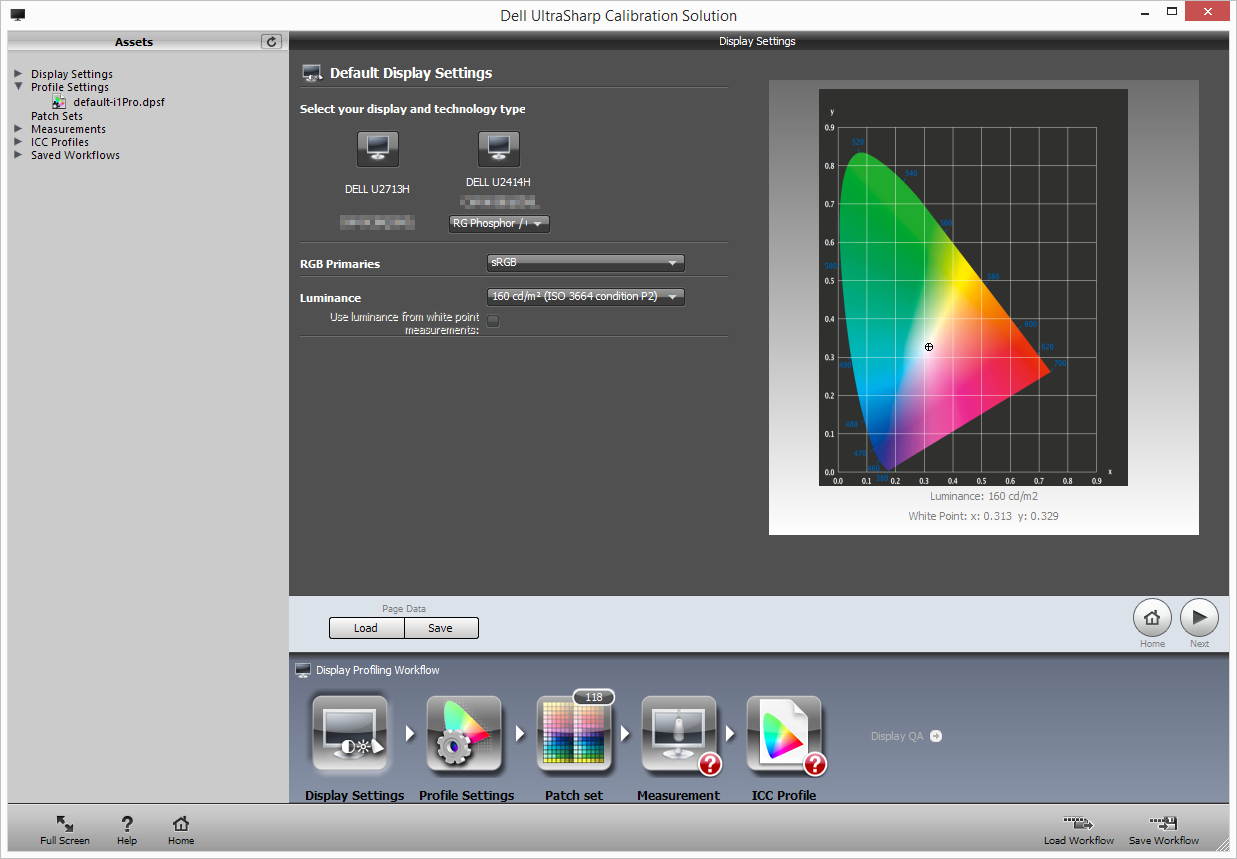1237x859 pixels.
Task: Click the Default Display Settings header icon
Action: (312, 73)
